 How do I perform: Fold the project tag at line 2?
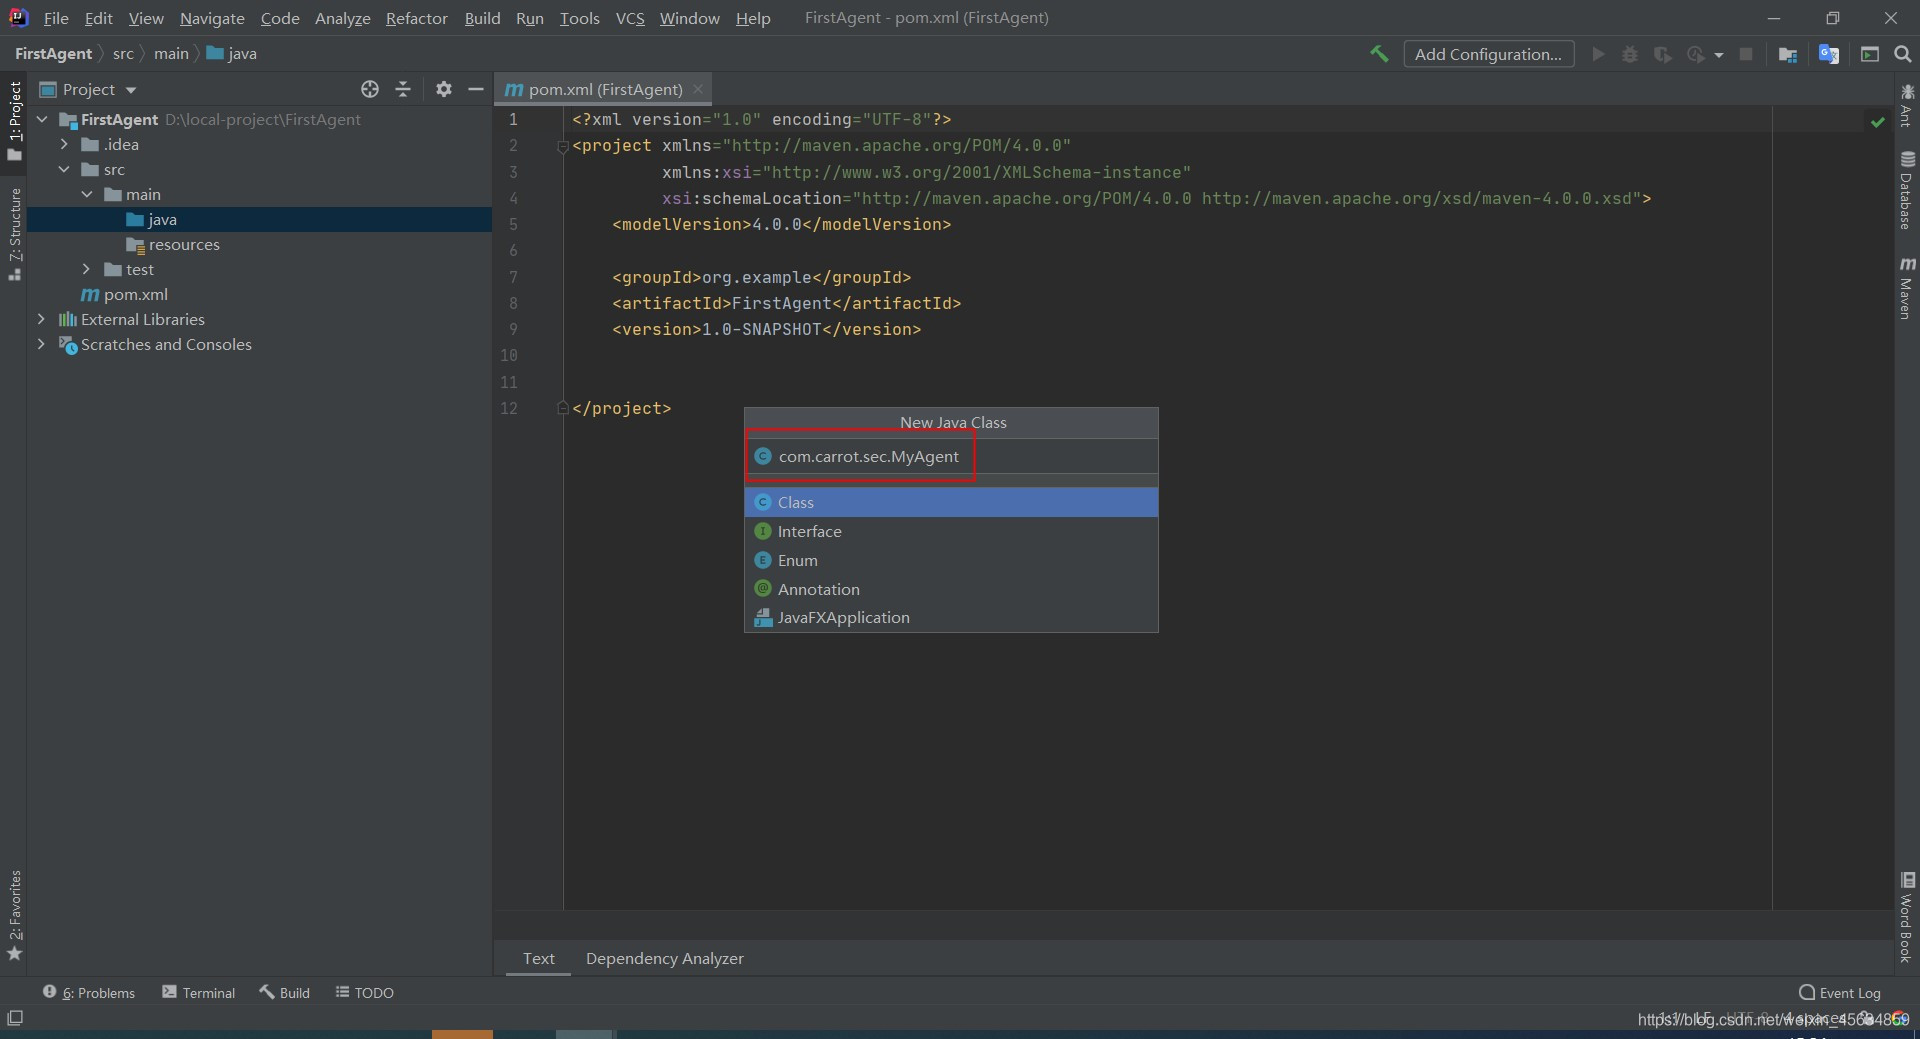(x=562, y=146)
